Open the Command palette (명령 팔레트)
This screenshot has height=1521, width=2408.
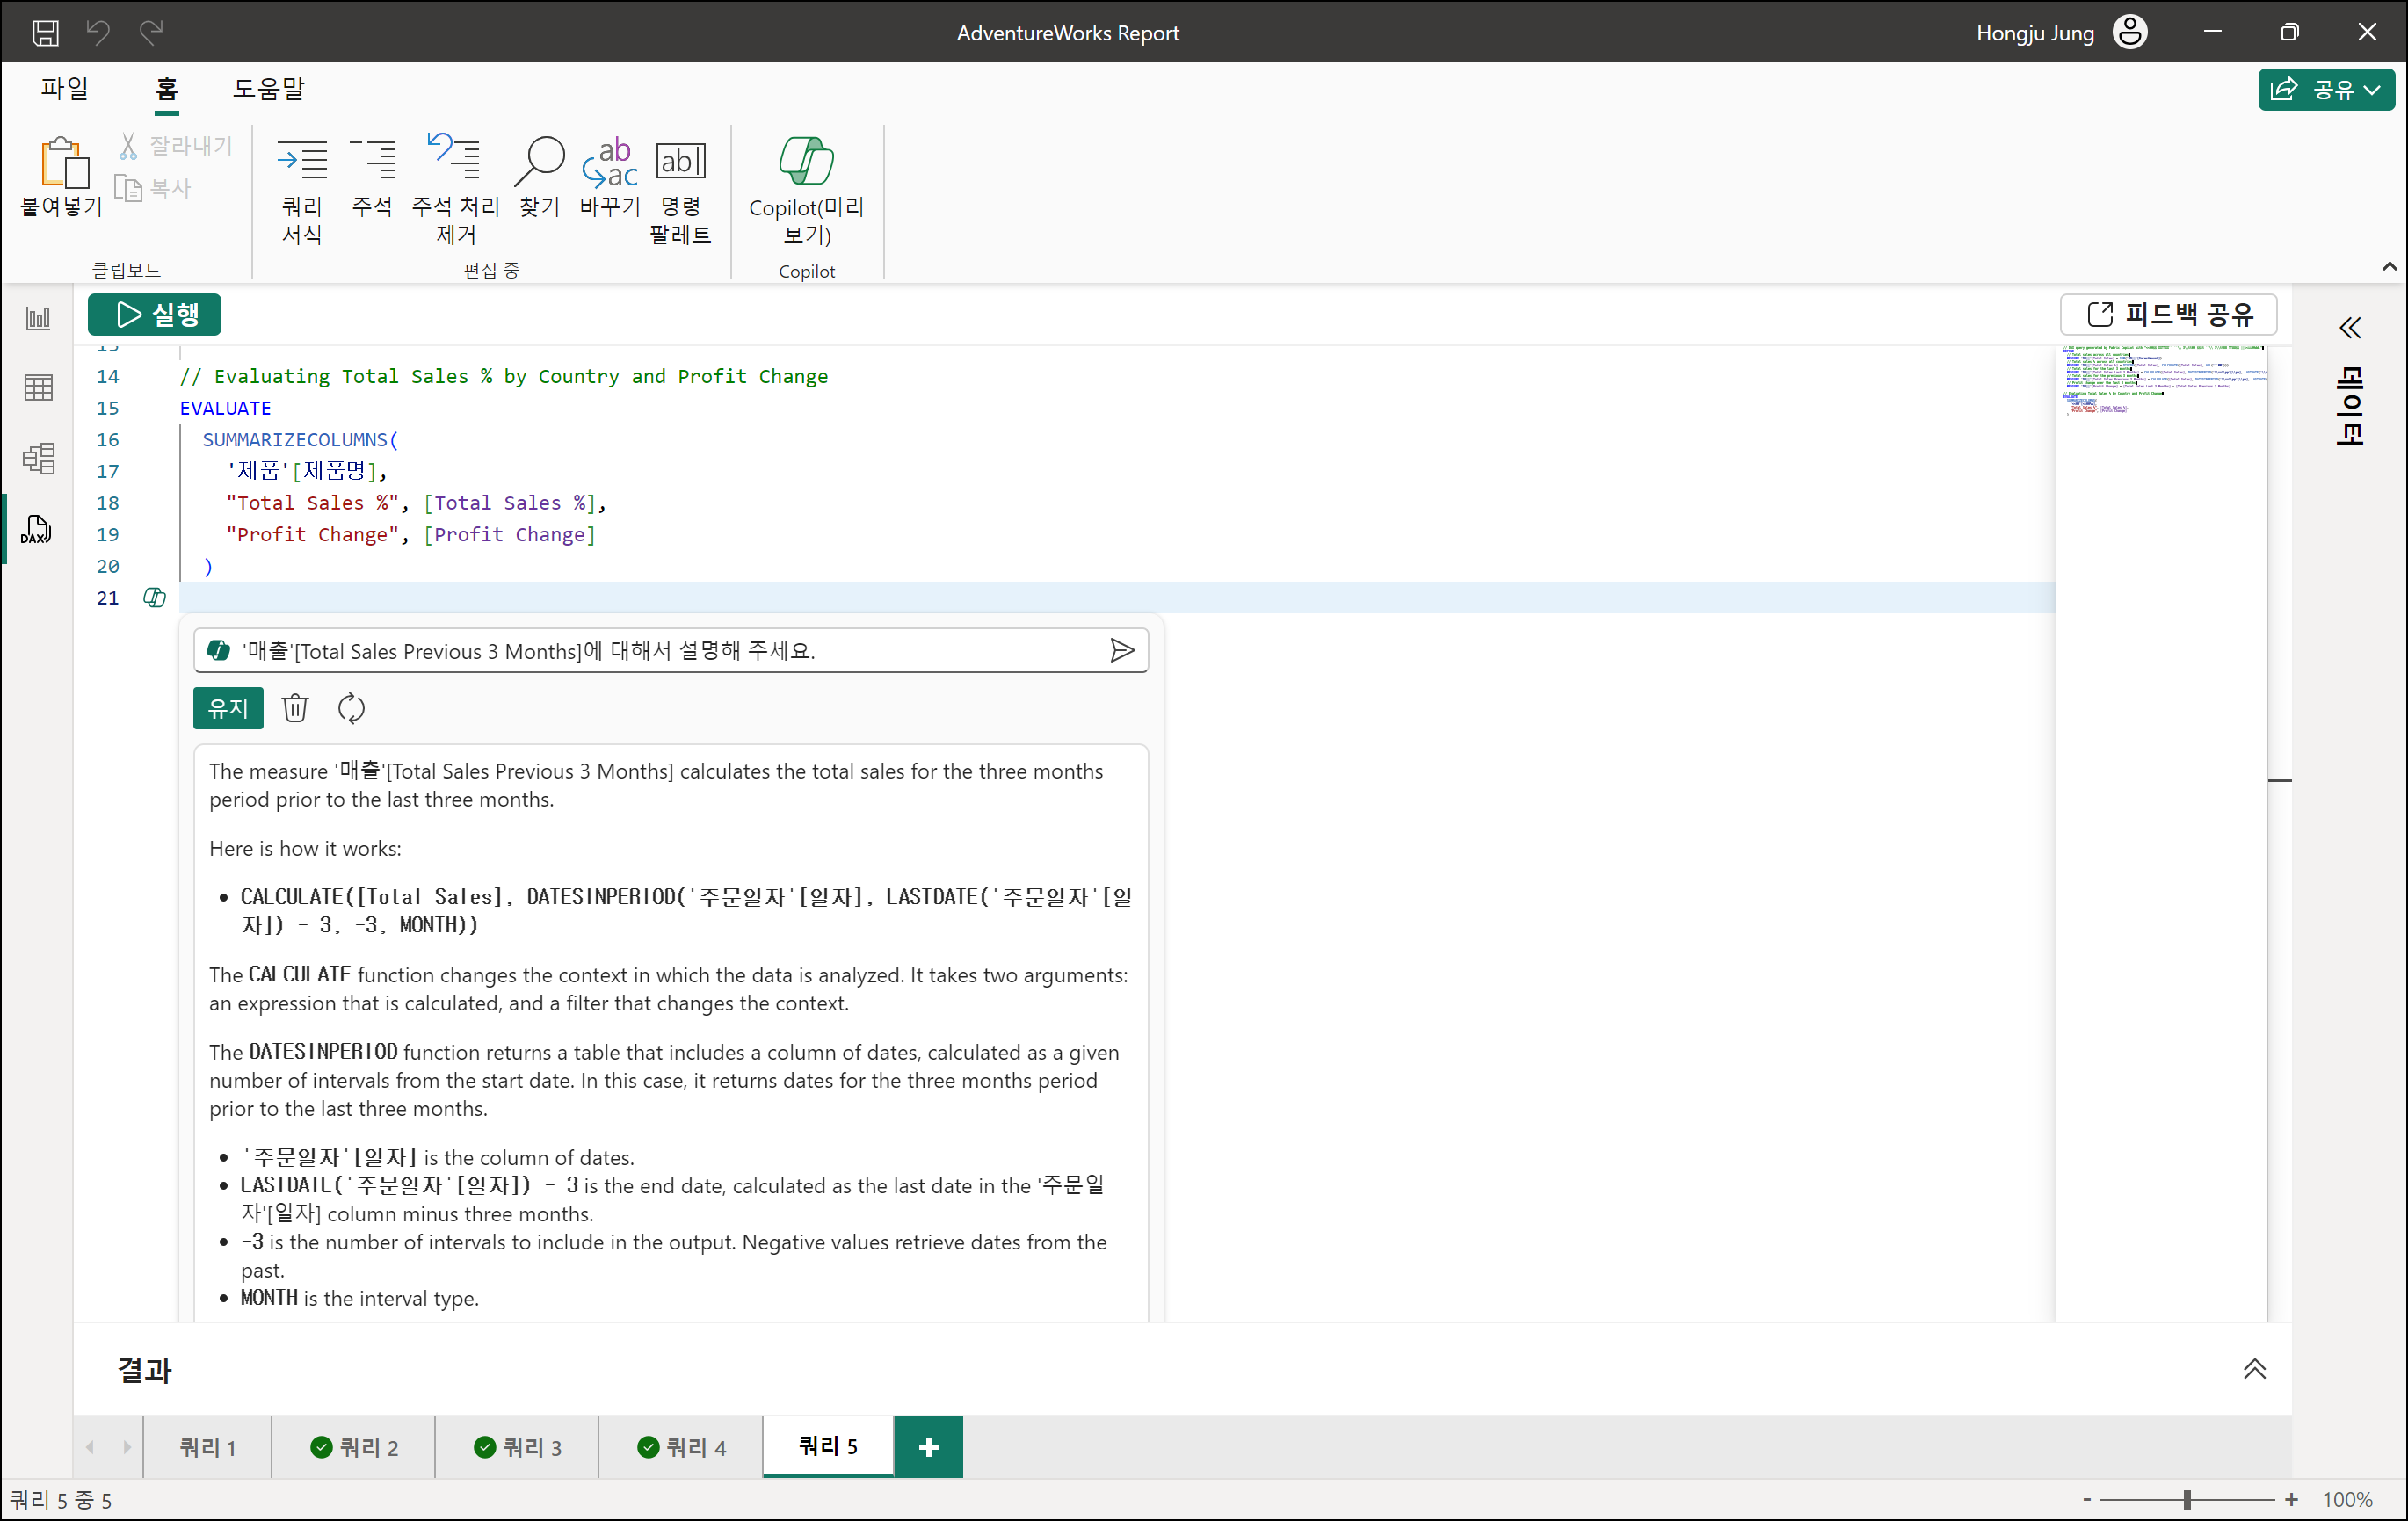coord(680,162)
